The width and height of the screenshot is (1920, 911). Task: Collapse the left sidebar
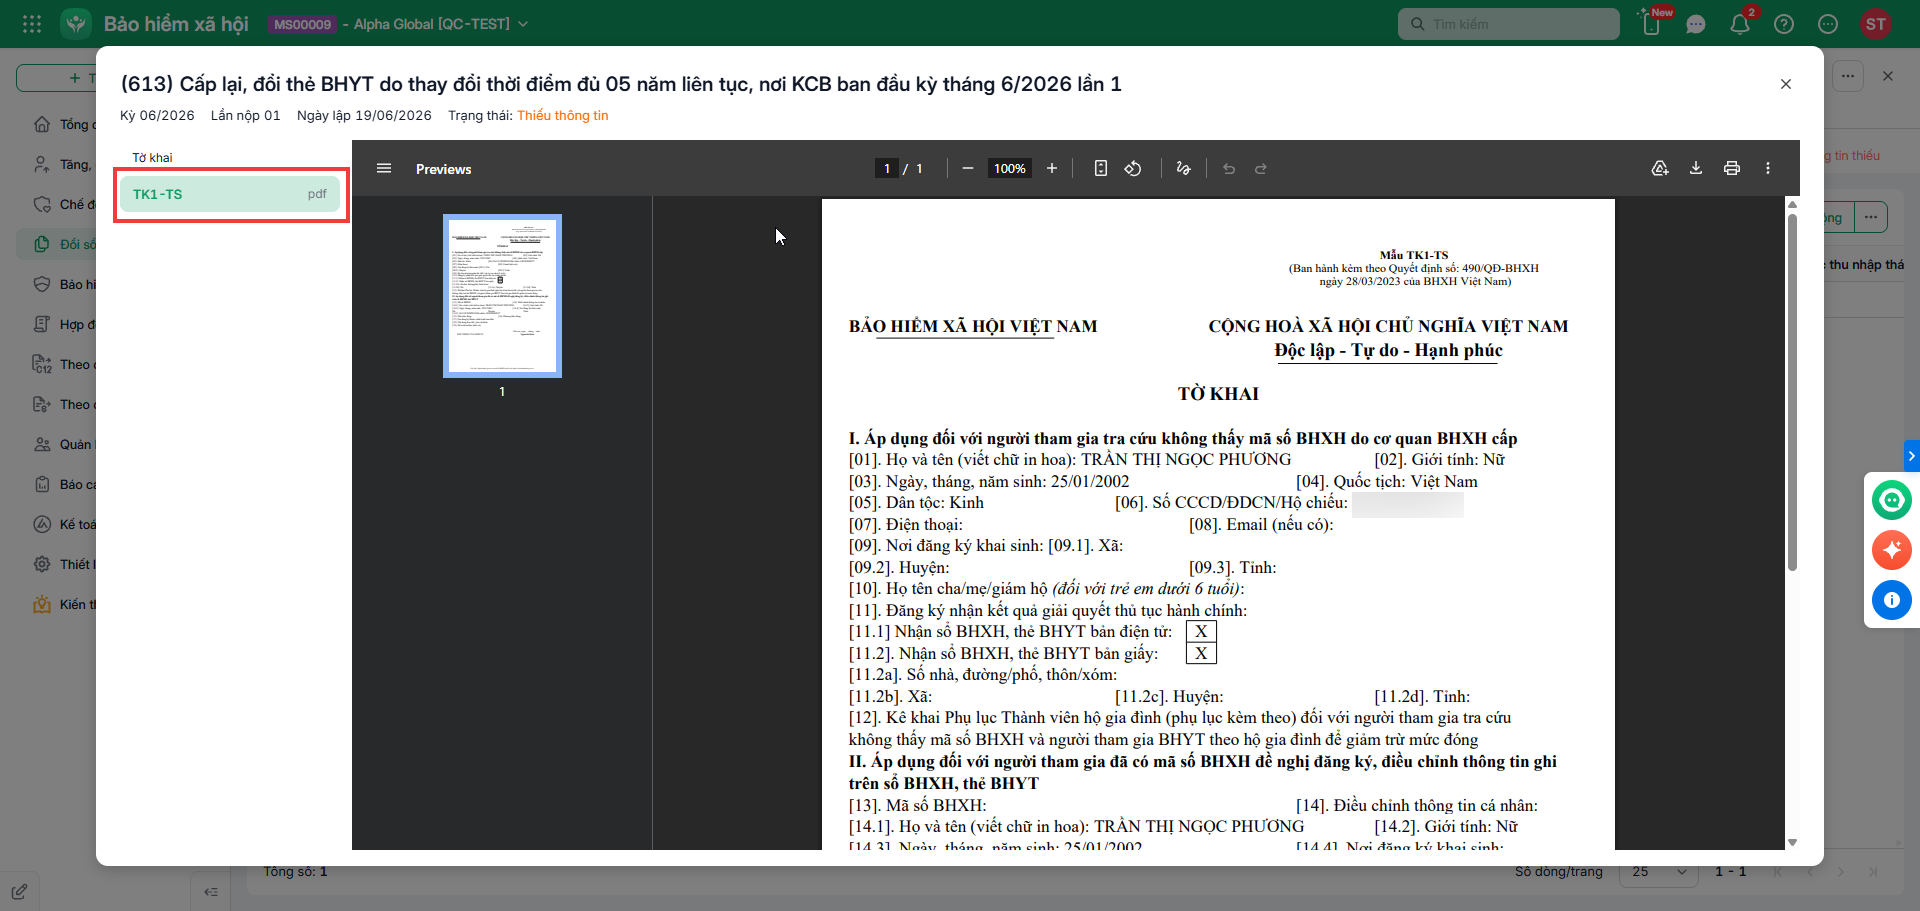pyautogui.click(x=210, y=891)
